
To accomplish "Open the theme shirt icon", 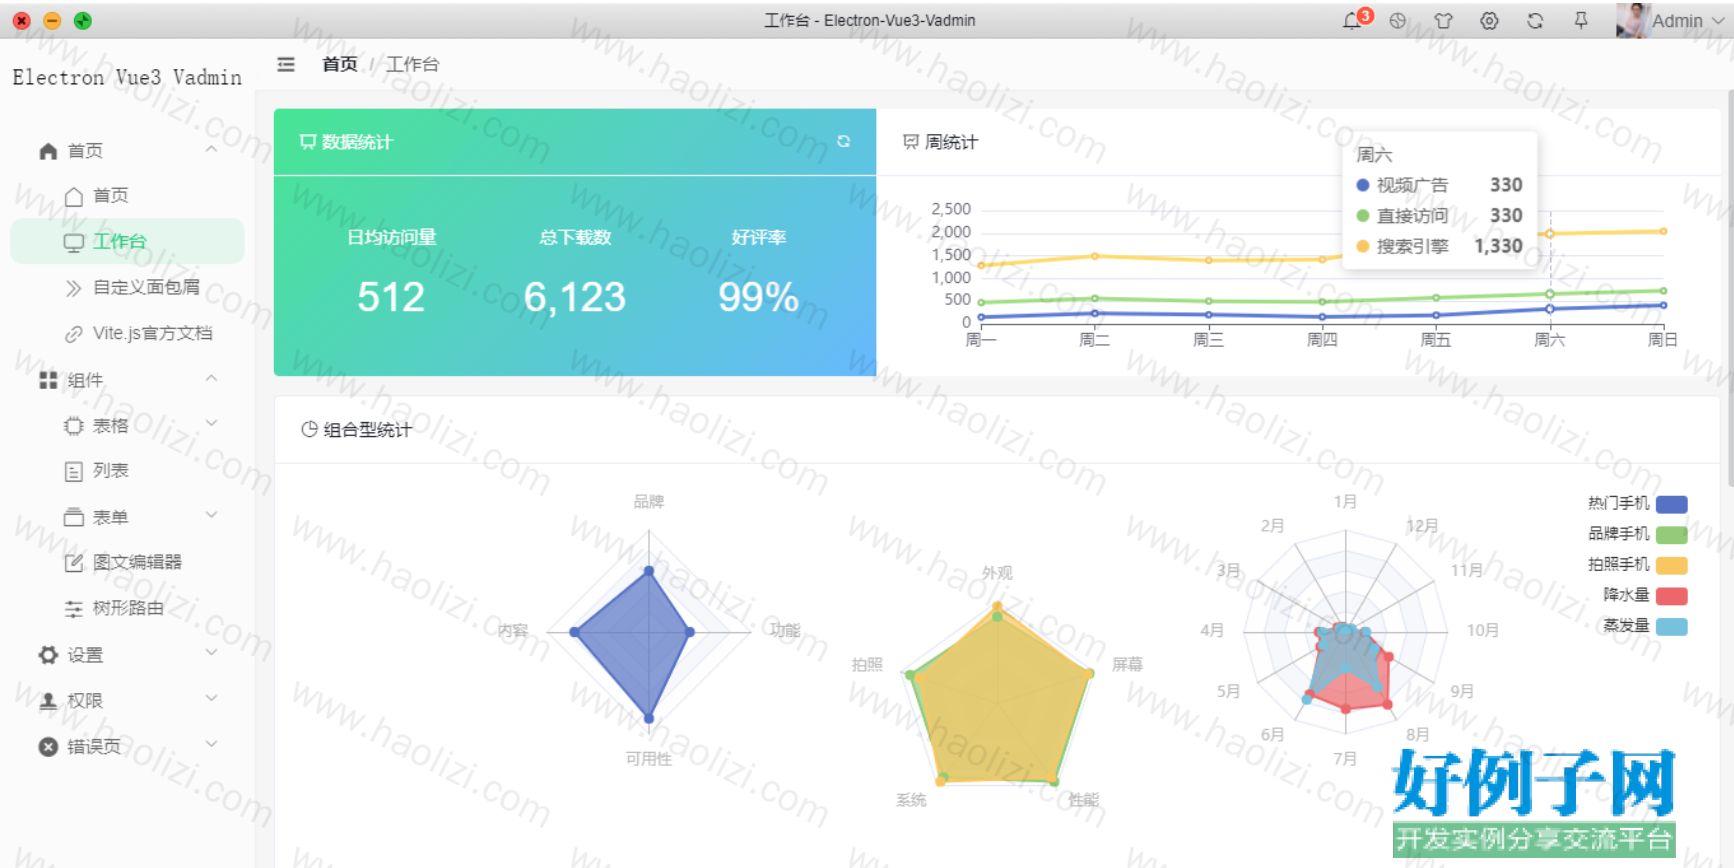I will pyautogui.click(x=1443, y=21).
